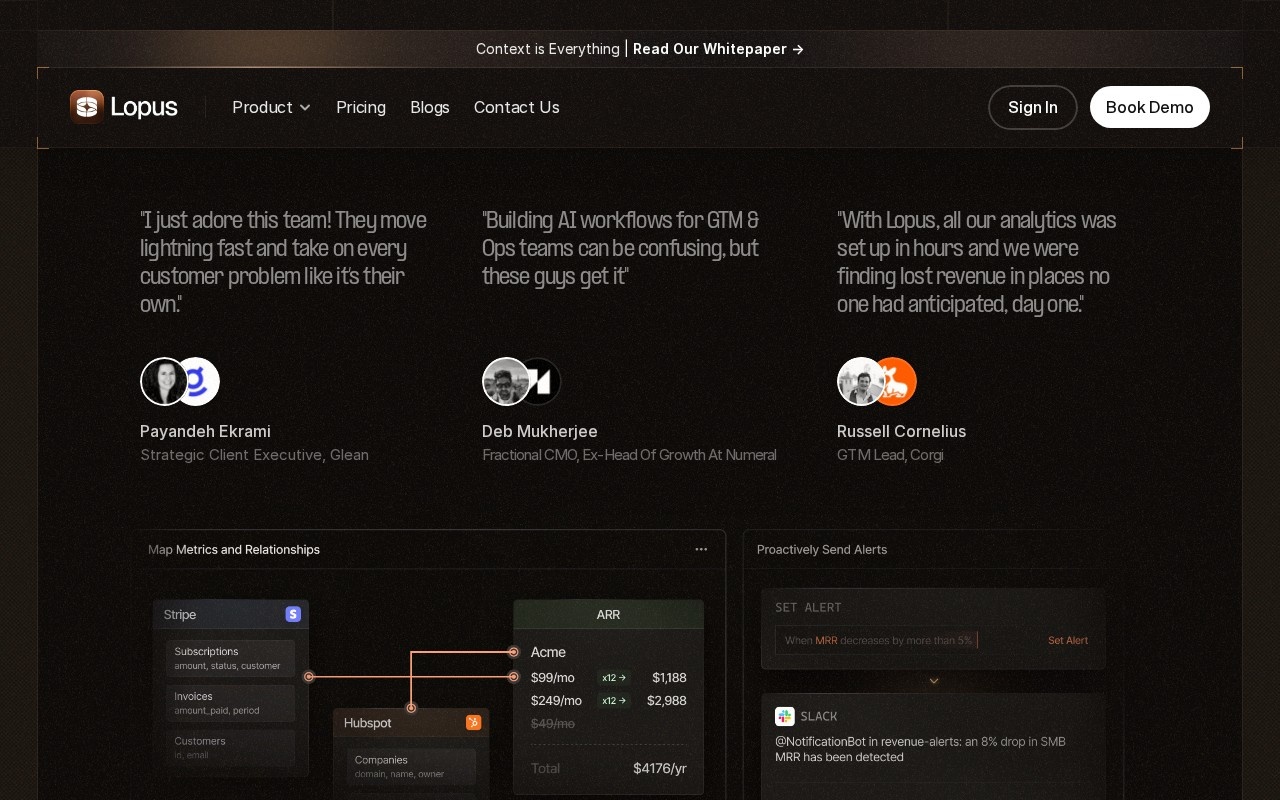Click the Corgi company logo
The width and height of the screenshot is (1280, 800).
point(895,381)
